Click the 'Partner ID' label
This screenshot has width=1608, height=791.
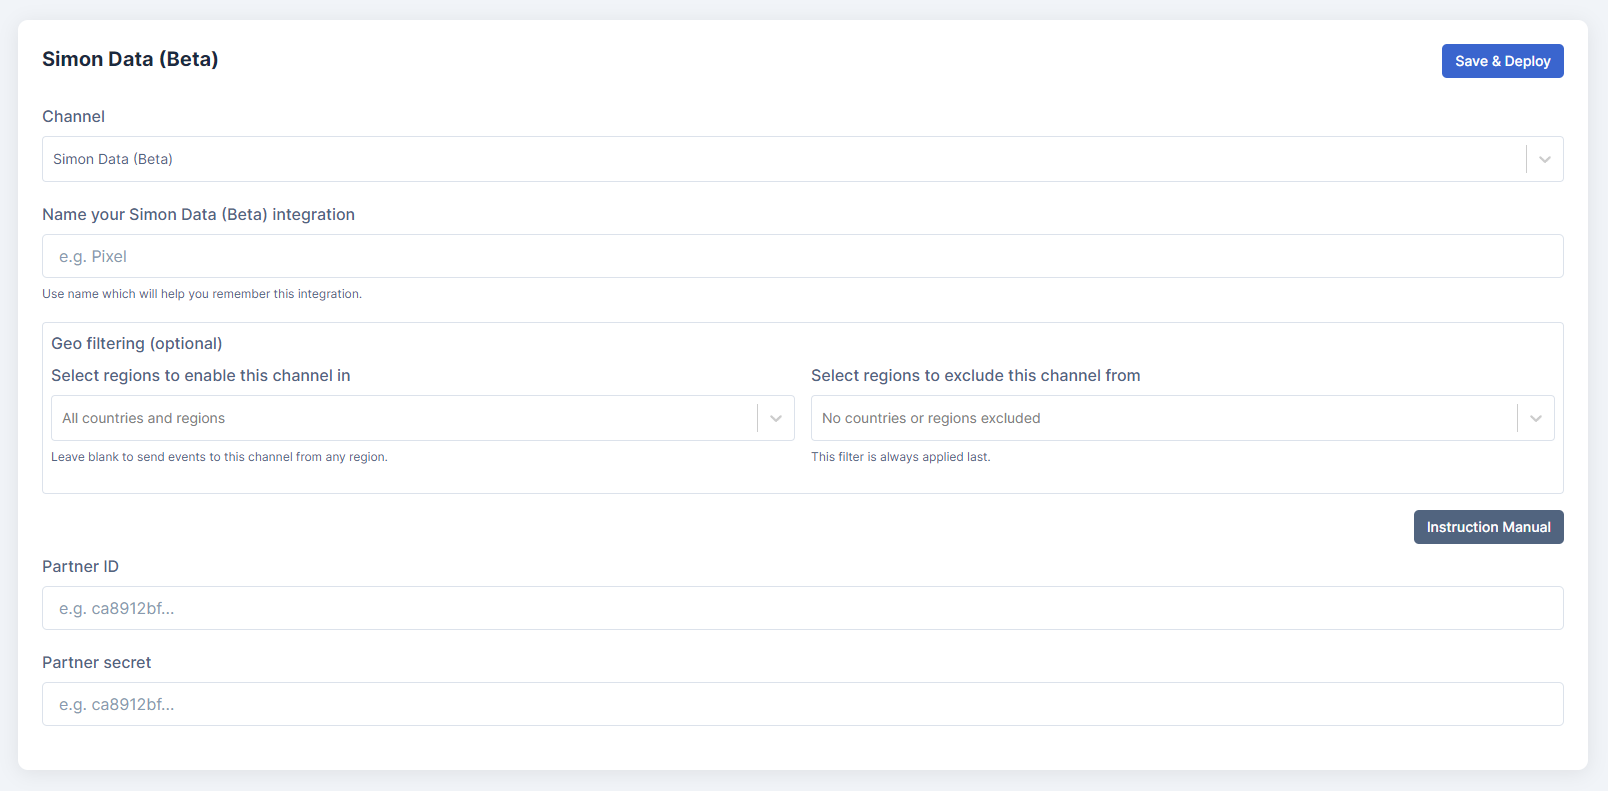tap(80, 567)
